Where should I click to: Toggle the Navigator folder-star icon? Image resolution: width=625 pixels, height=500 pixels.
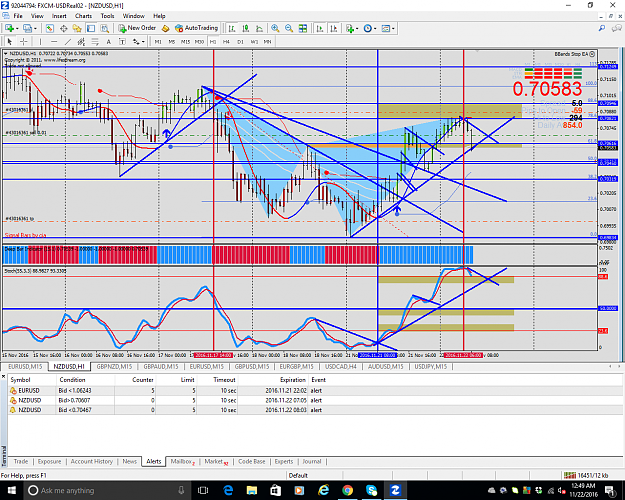pyautogui.click(x=77, y=28)
